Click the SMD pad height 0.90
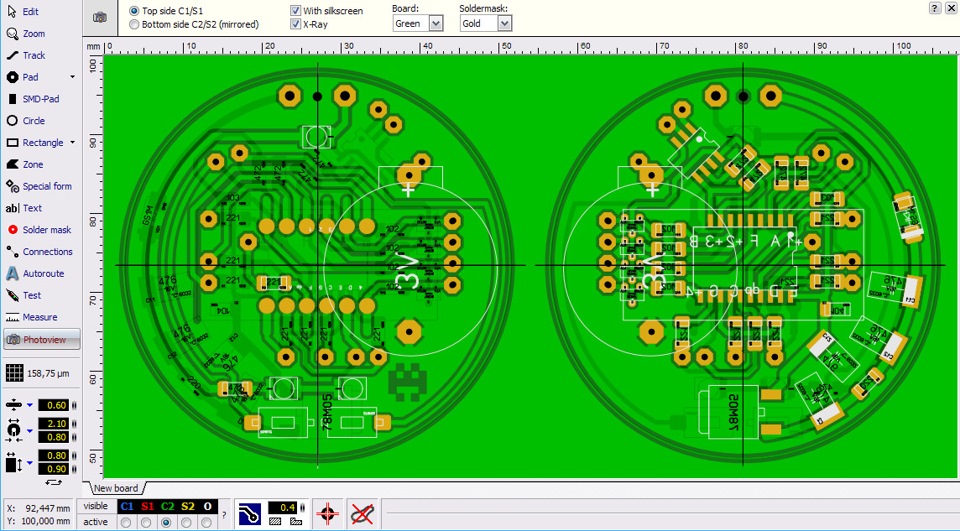The image size is (960, 531). (54, 469)
